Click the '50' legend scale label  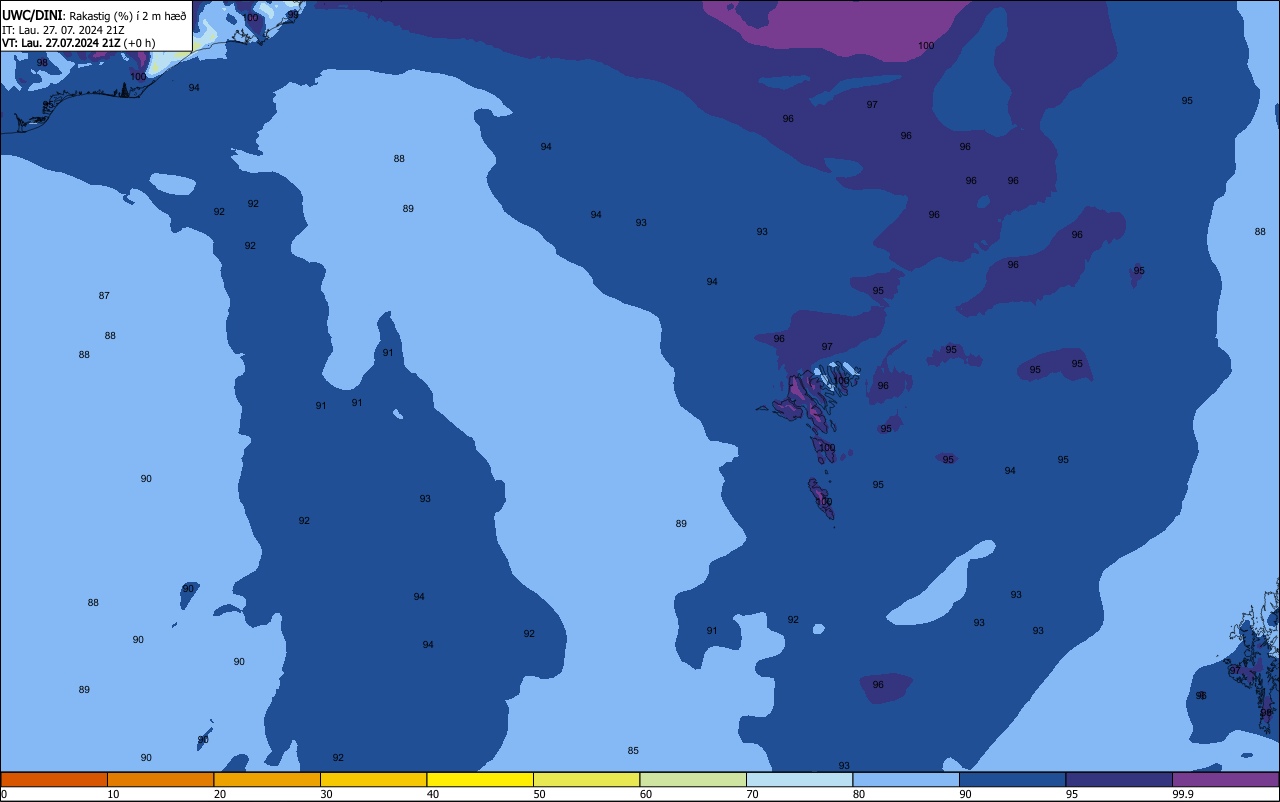pyautogui.click(x=539, y=794)
